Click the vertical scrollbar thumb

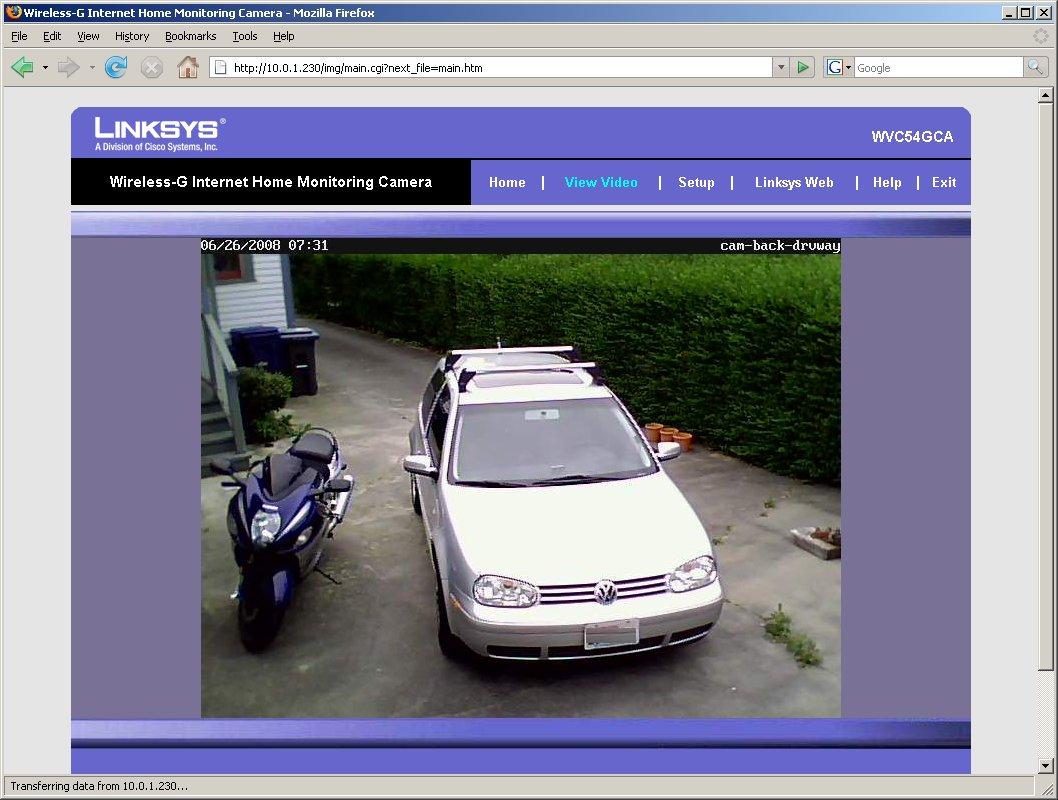tap(1045, 387)
